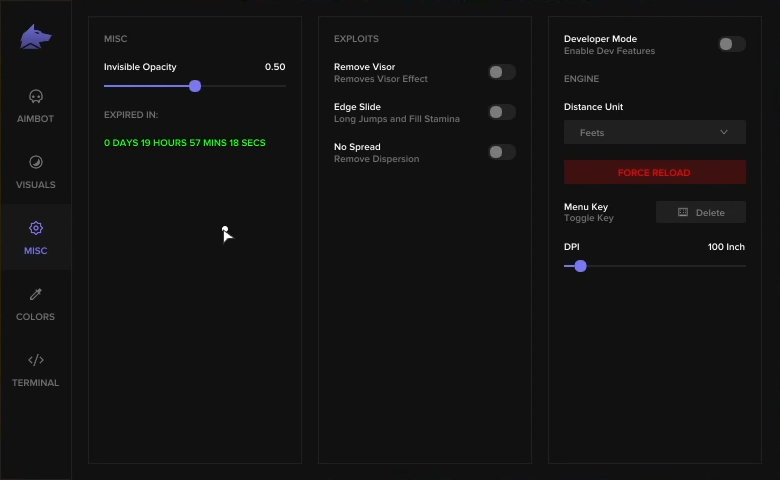This screenshot has height=480, width=780.
Task: Click the wolf logo in the sidebar
Action: point(35,37)
